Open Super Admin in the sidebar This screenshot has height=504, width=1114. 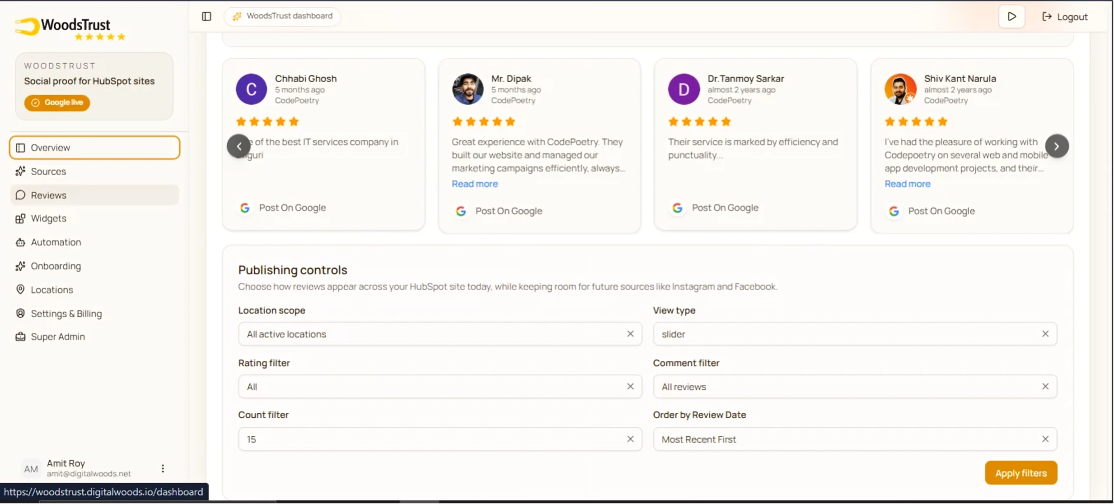click(94, 337)
